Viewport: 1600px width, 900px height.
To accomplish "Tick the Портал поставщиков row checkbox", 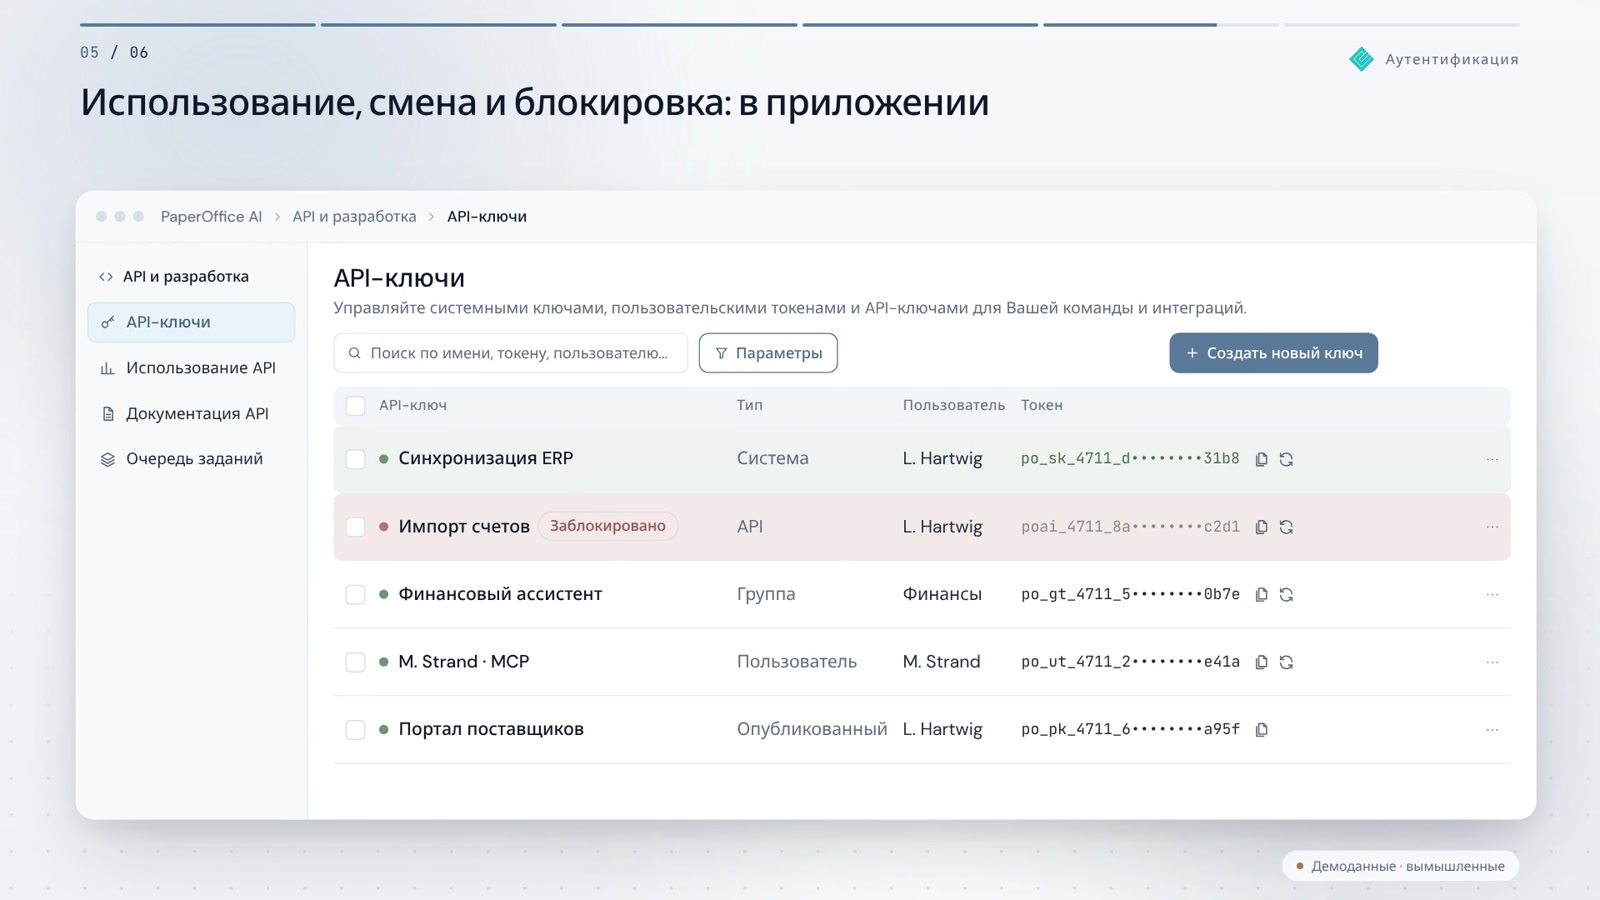I will (355, 730).
